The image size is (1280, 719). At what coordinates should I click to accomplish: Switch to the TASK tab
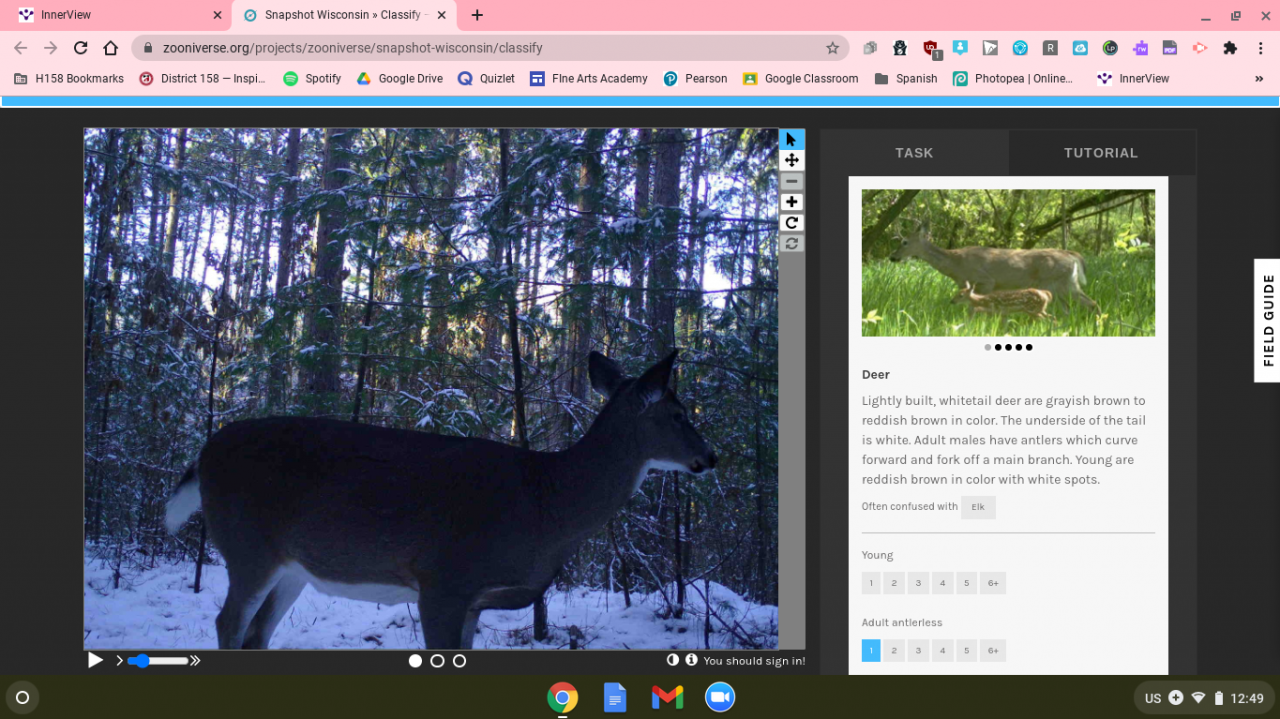(914, 153)
